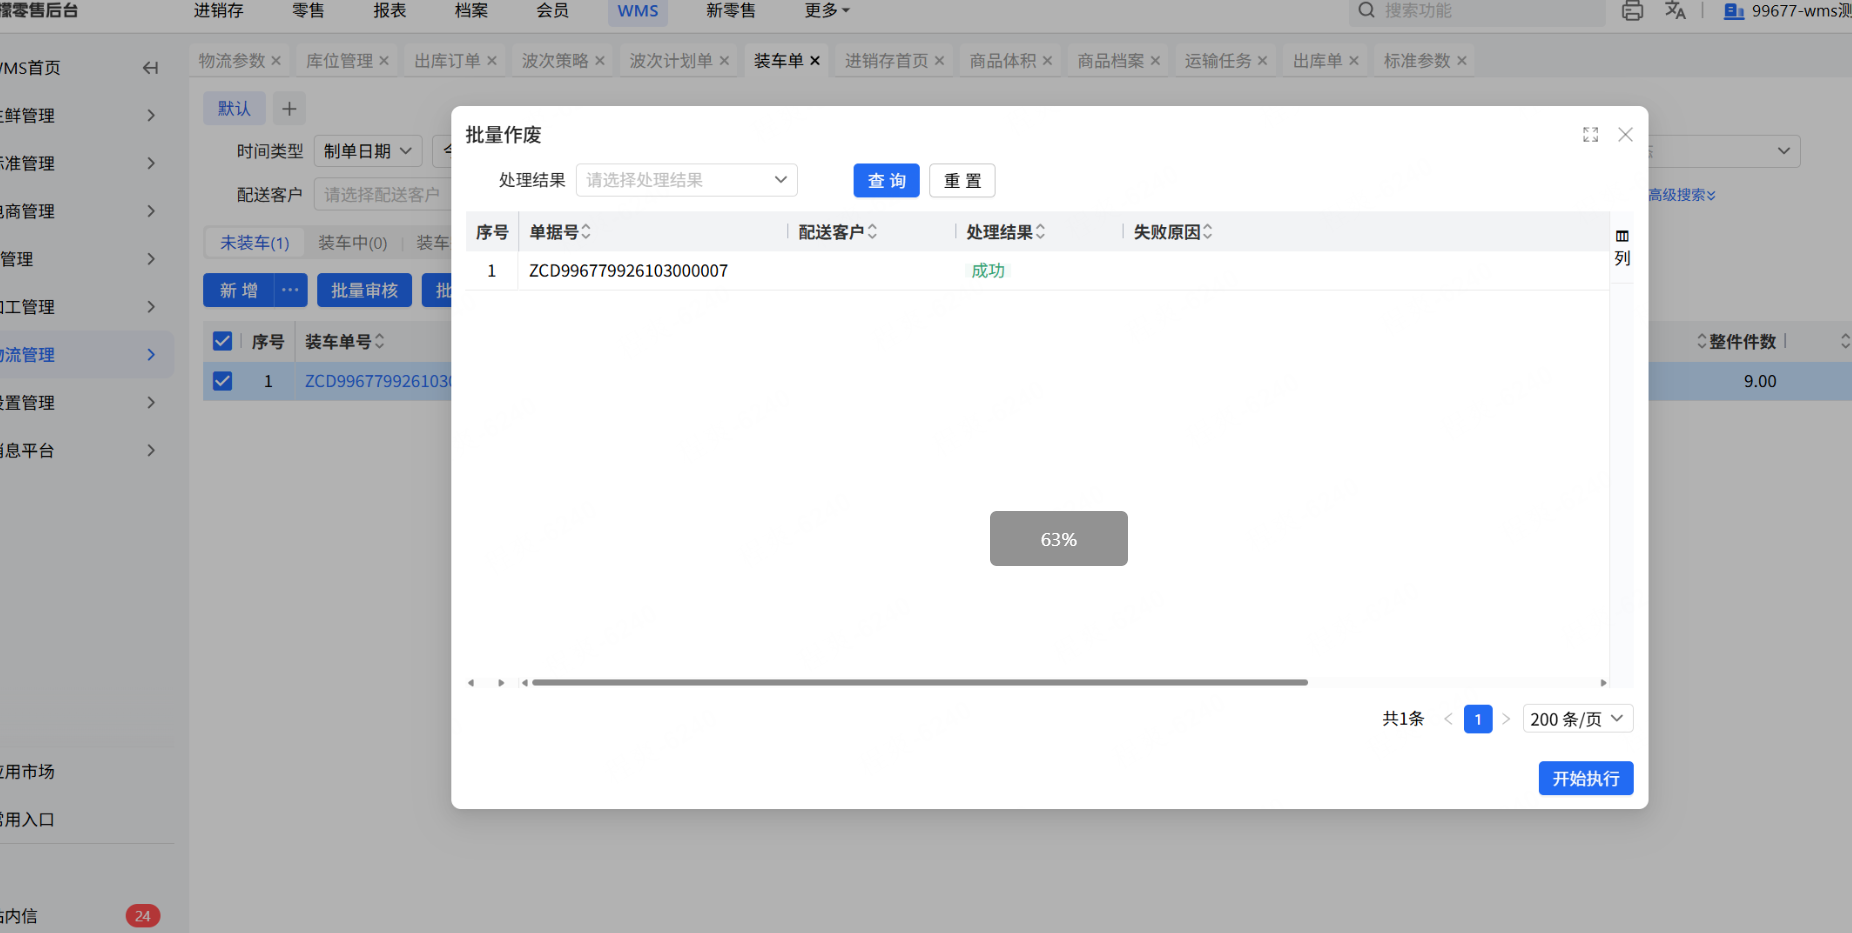Collapse the left sidebar menu
This screenshot has width=1852, height=933.
point(150,68)
